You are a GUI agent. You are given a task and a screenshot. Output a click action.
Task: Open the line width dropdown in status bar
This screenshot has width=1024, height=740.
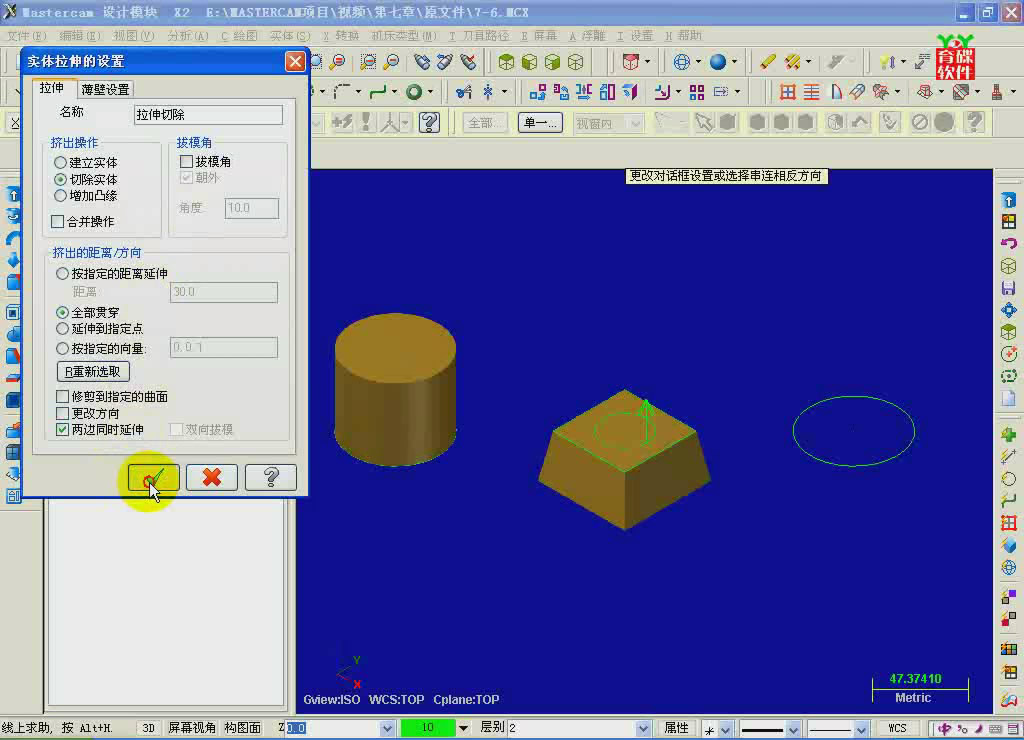(x=793, y=729)
